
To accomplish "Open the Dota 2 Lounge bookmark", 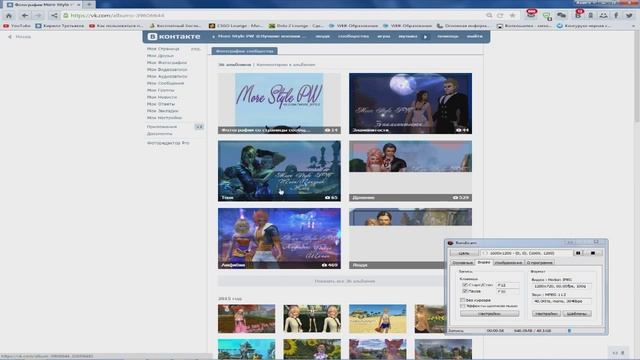I will click(x=296, y=26).
